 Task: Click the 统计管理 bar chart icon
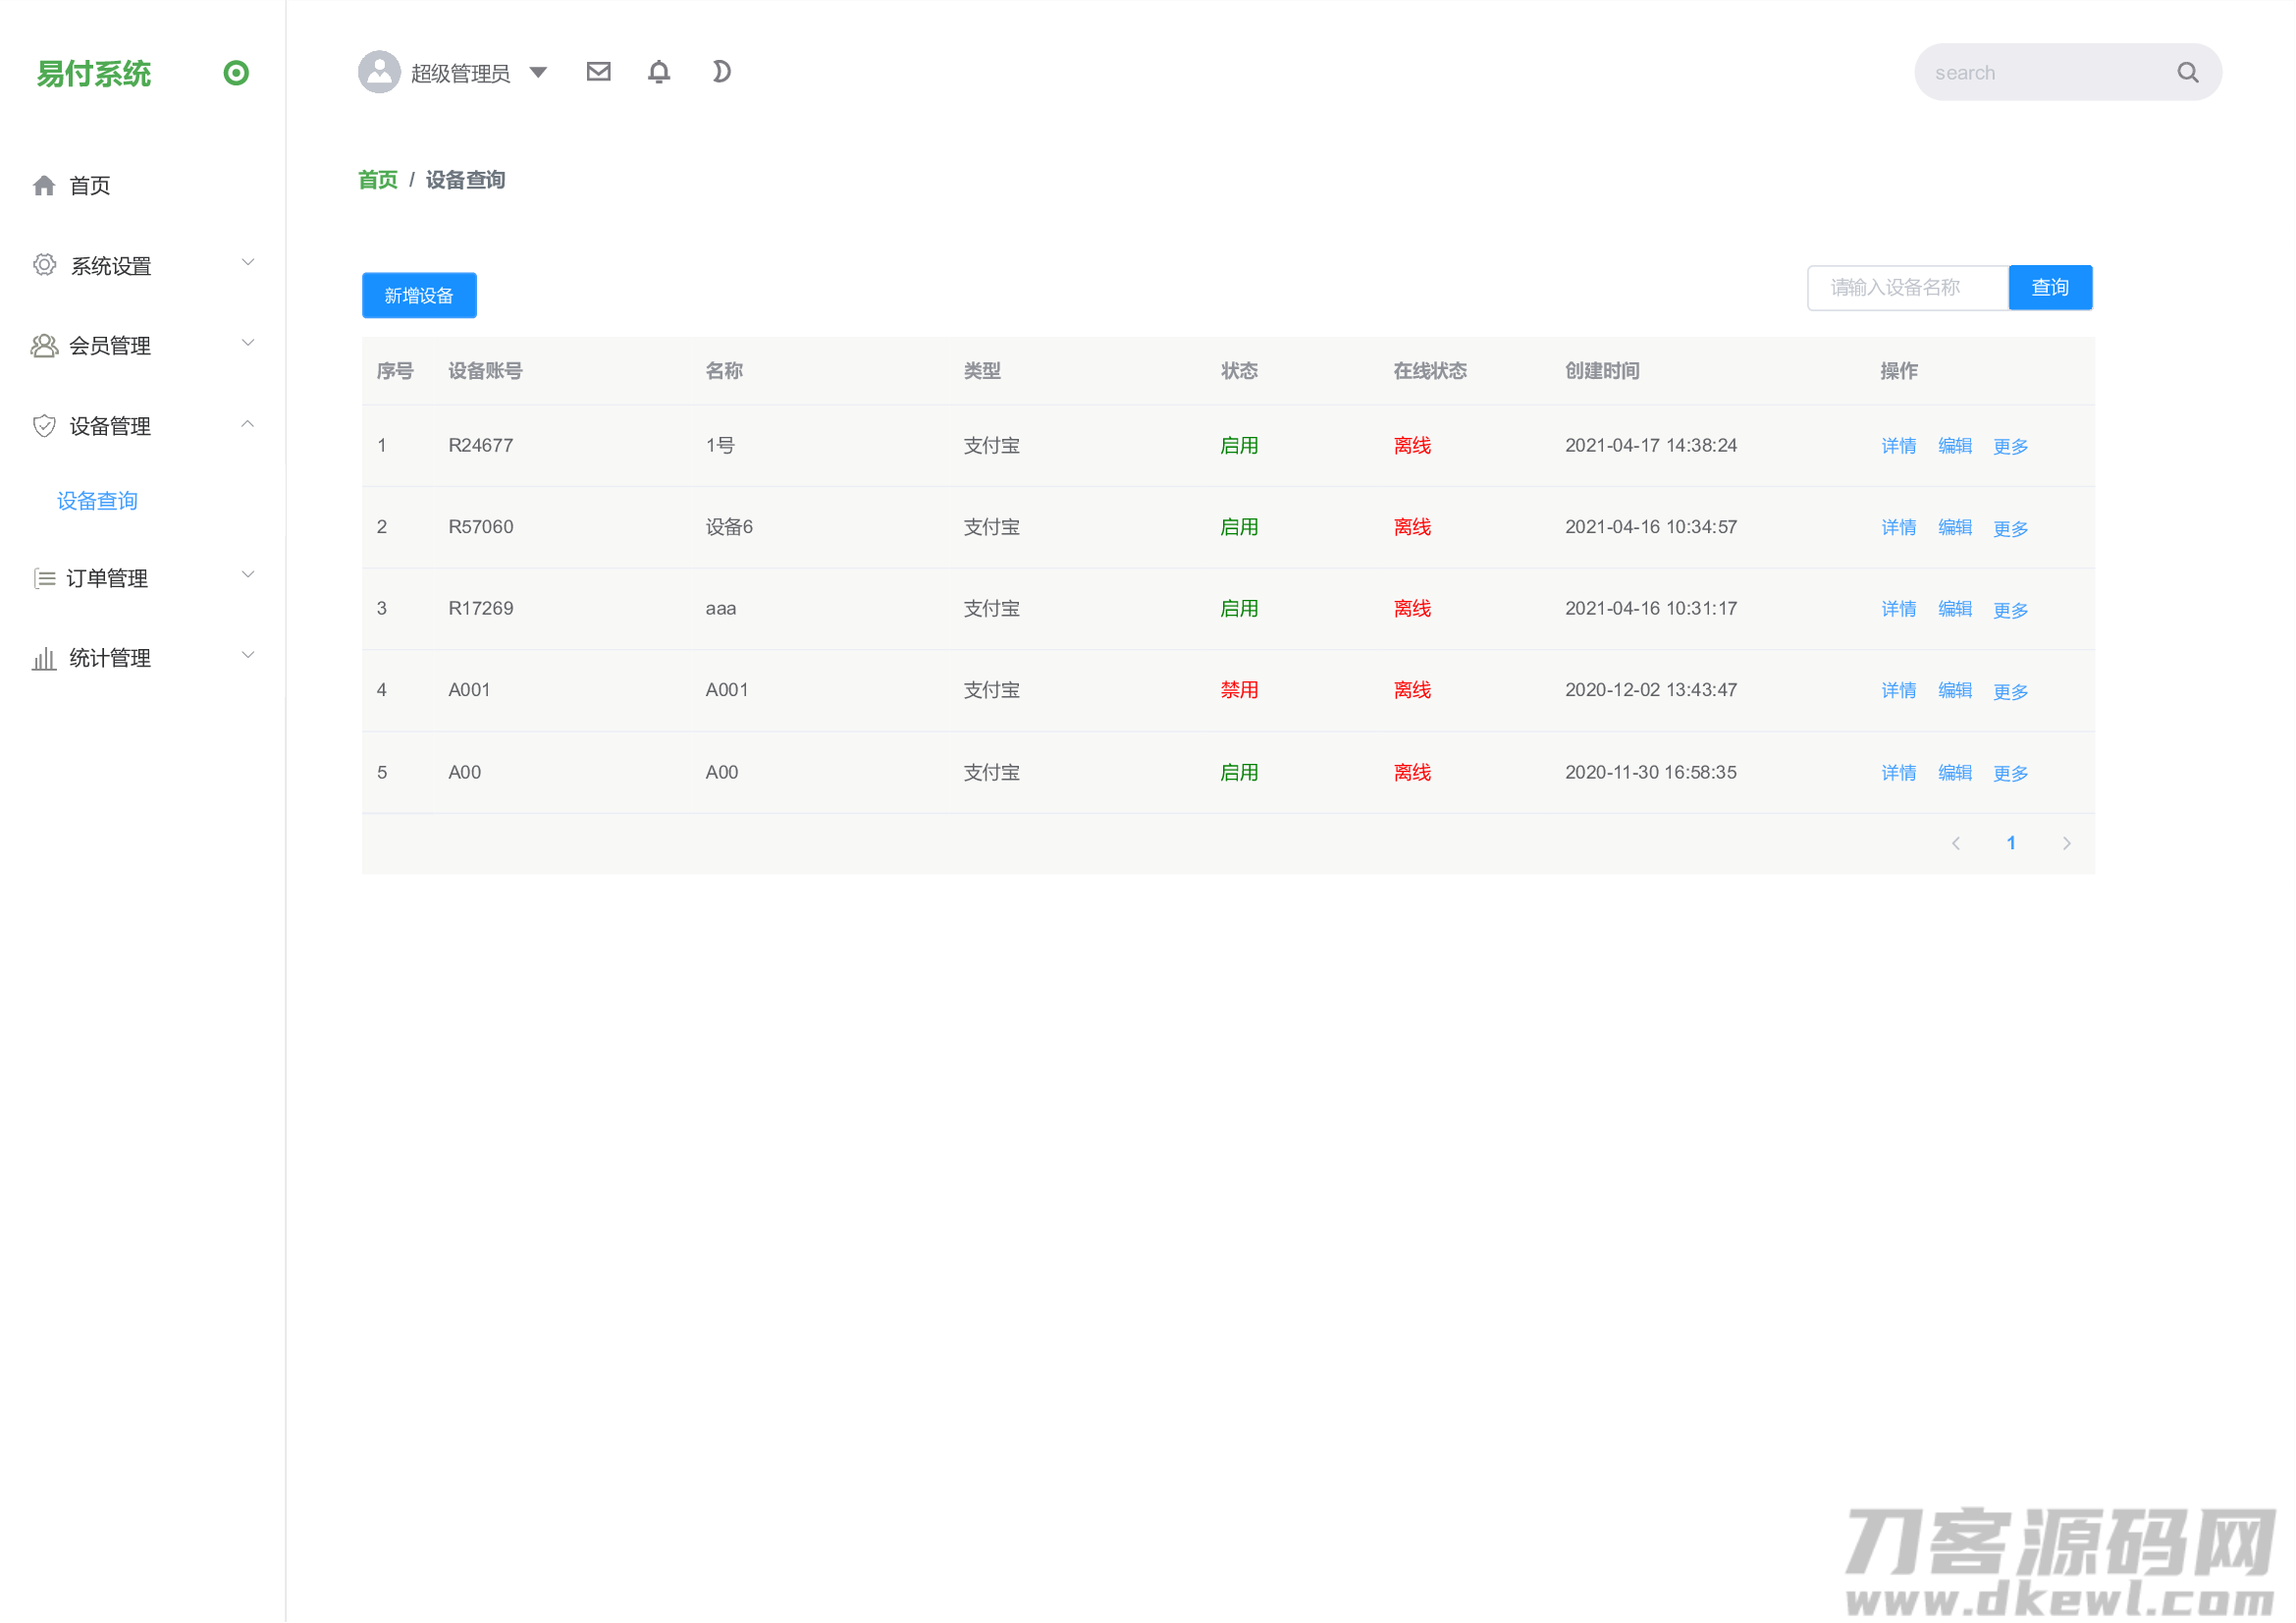point(44,658)
